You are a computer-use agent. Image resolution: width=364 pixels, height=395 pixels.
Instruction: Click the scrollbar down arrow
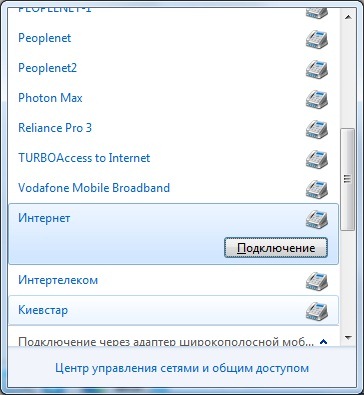[x=348, y=338]
